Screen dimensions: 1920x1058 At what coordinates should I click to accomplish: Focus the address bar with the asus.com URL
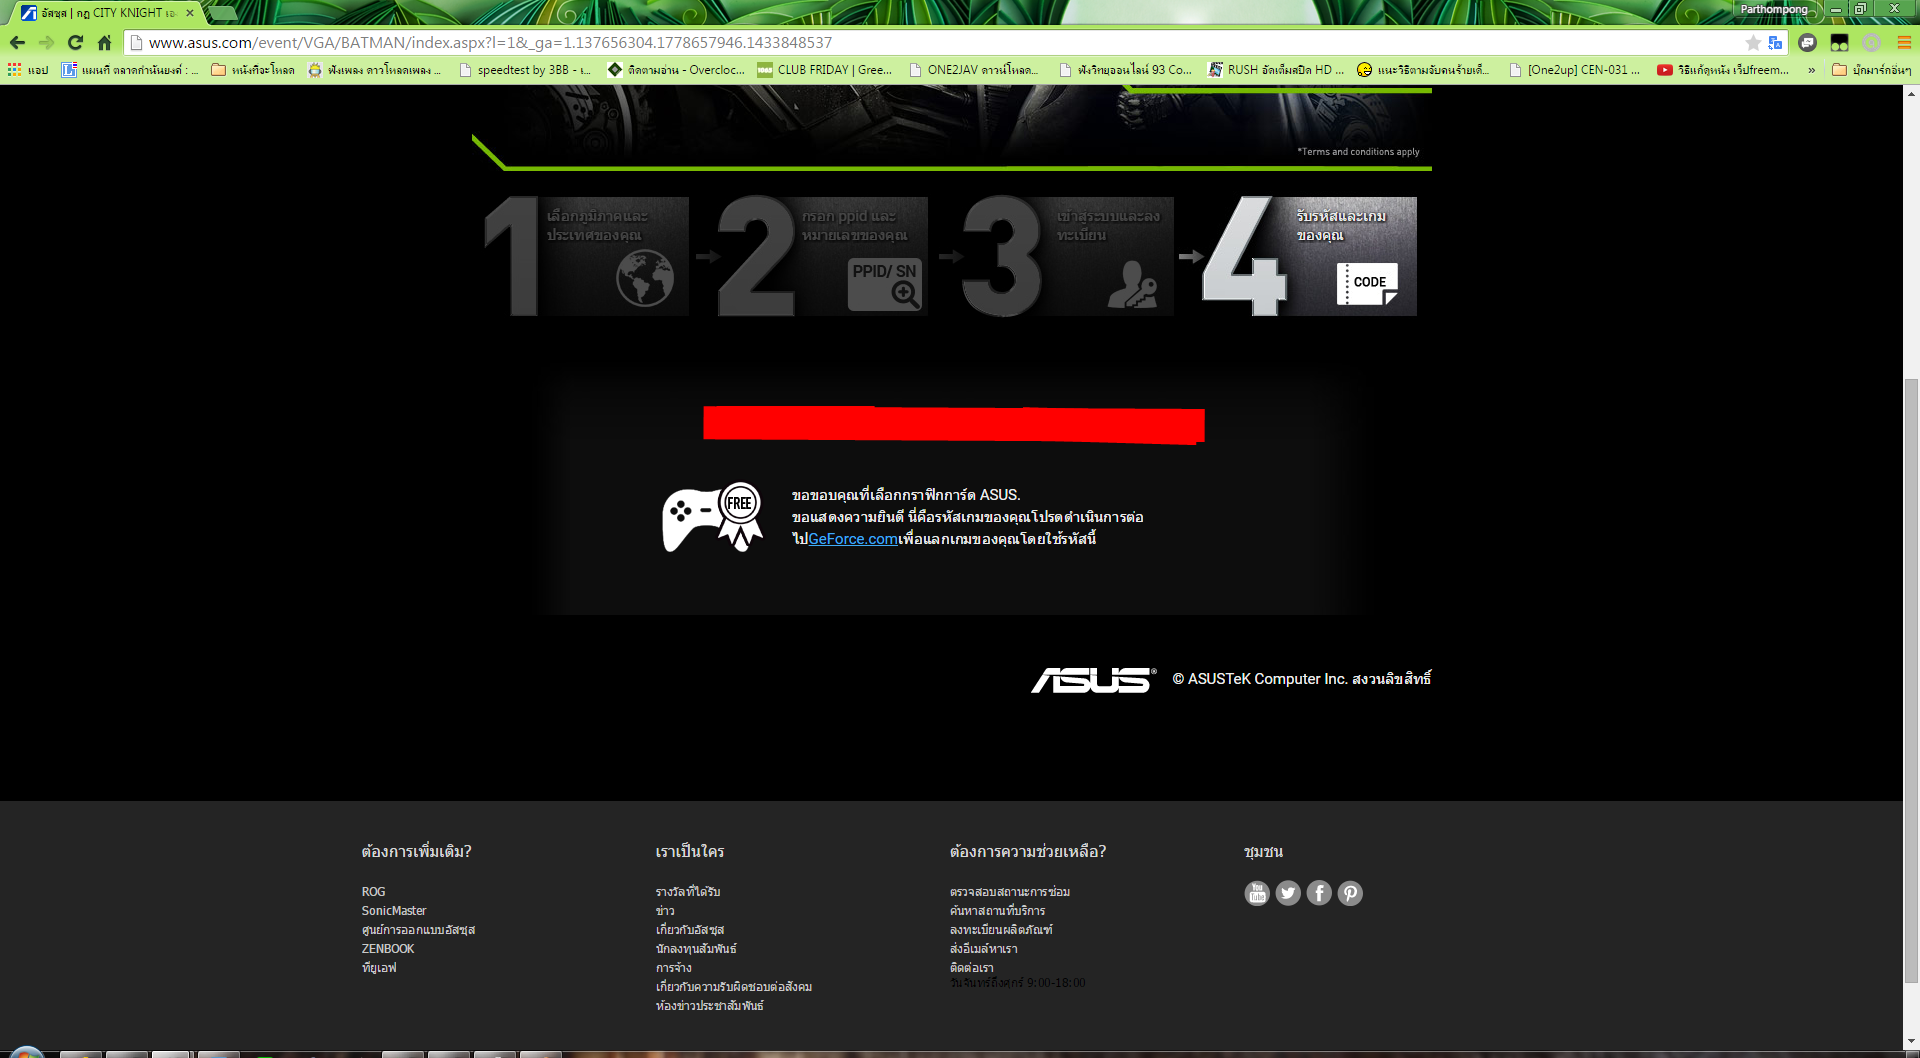coord(940,43)
